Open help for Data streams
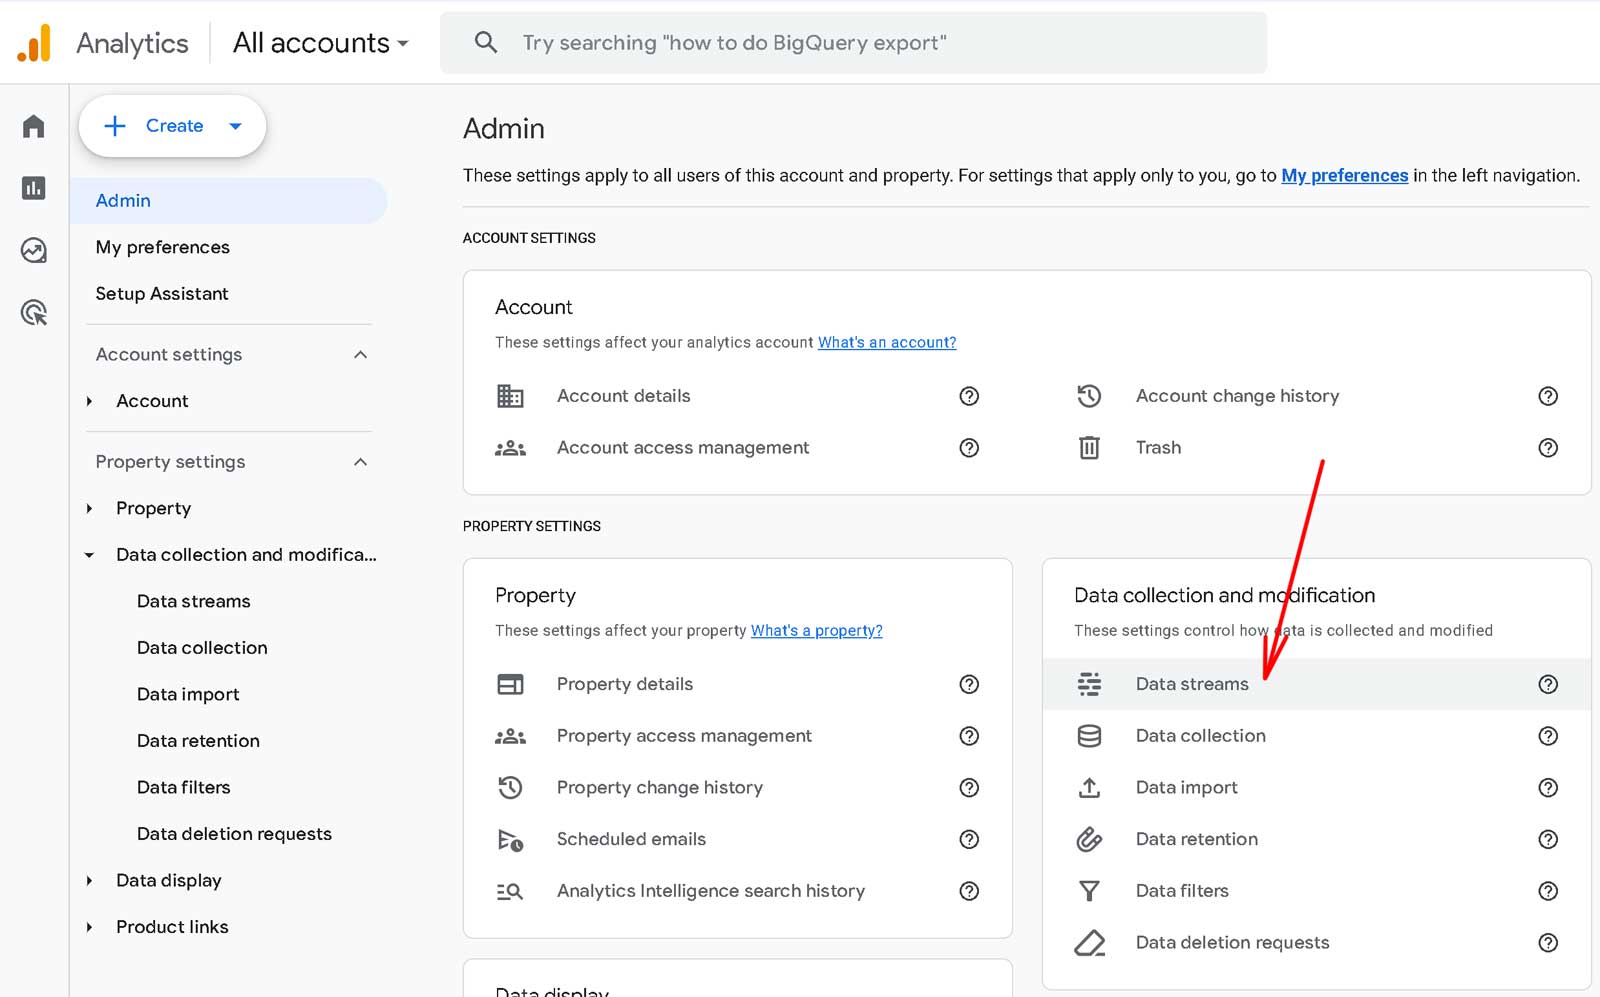This screenshot has height=997, width=1600. tap(1548, 684)
